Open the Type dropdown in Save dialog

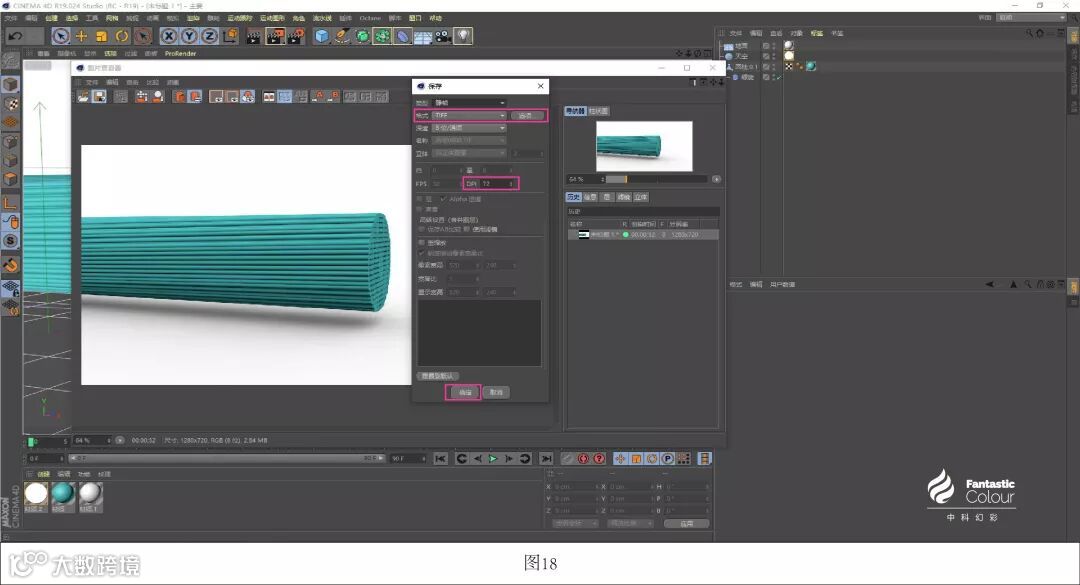(470, 103)
